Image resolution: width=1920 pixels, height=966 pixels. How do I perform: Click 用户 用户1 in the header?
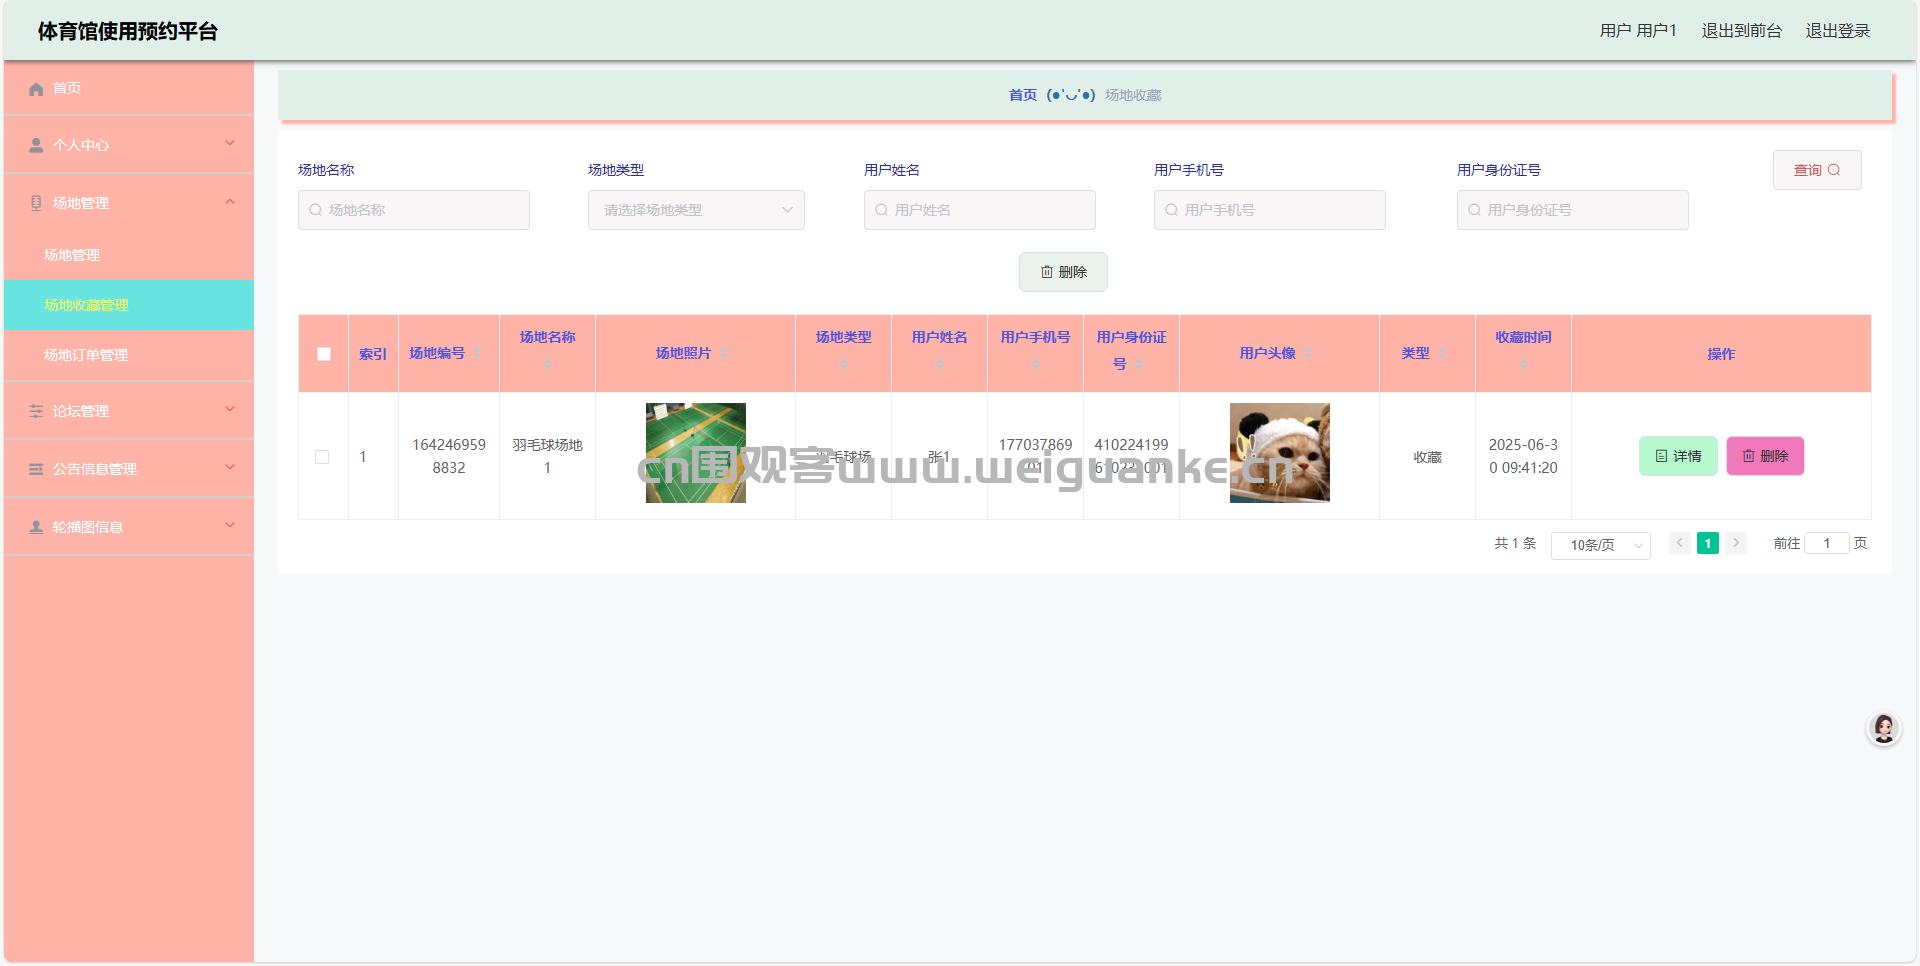pos(1638,31)
